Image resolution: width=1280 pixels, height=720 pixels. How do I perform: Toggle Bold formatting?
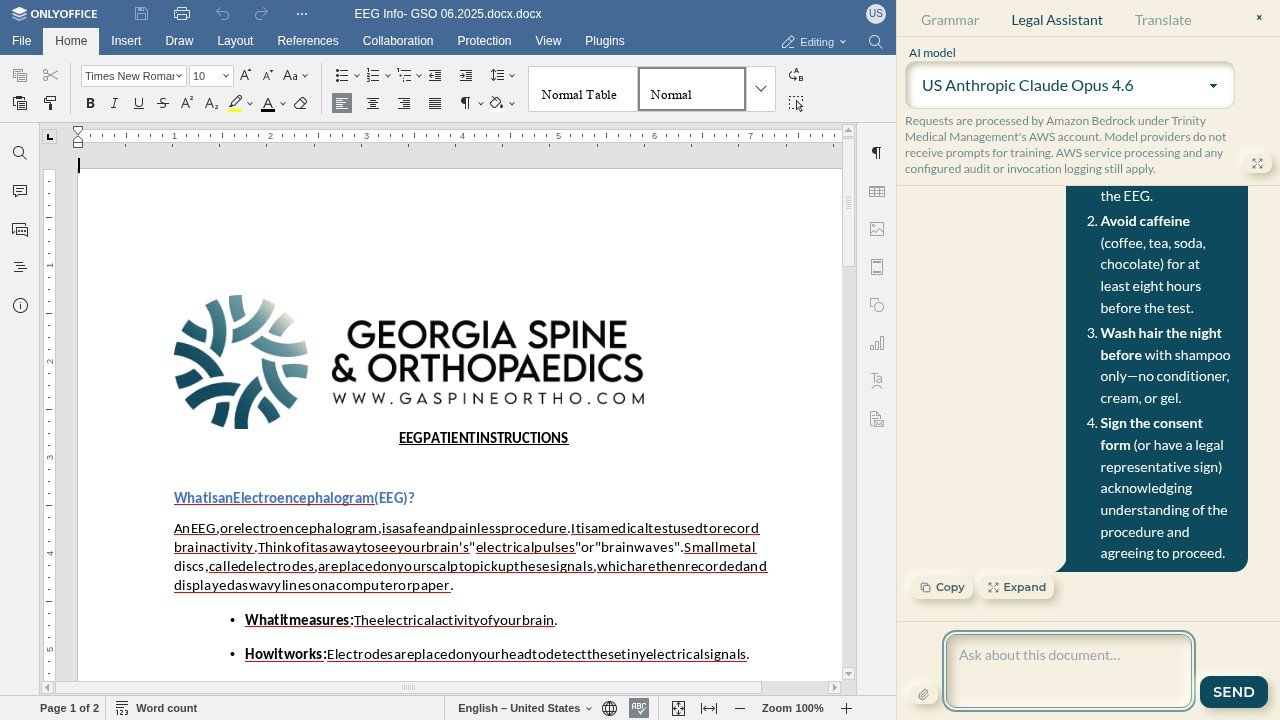coord(90,104)
